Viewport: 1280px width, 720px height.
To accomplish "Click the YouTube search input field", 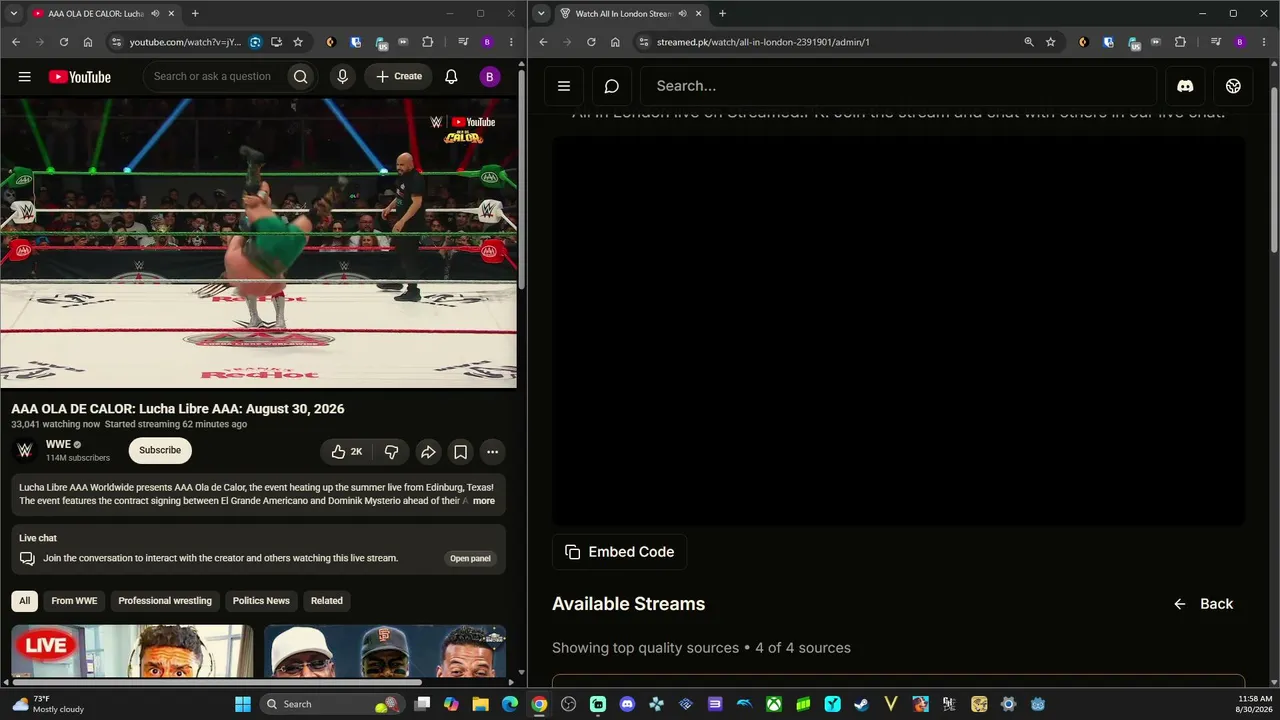I will point(215,77).
